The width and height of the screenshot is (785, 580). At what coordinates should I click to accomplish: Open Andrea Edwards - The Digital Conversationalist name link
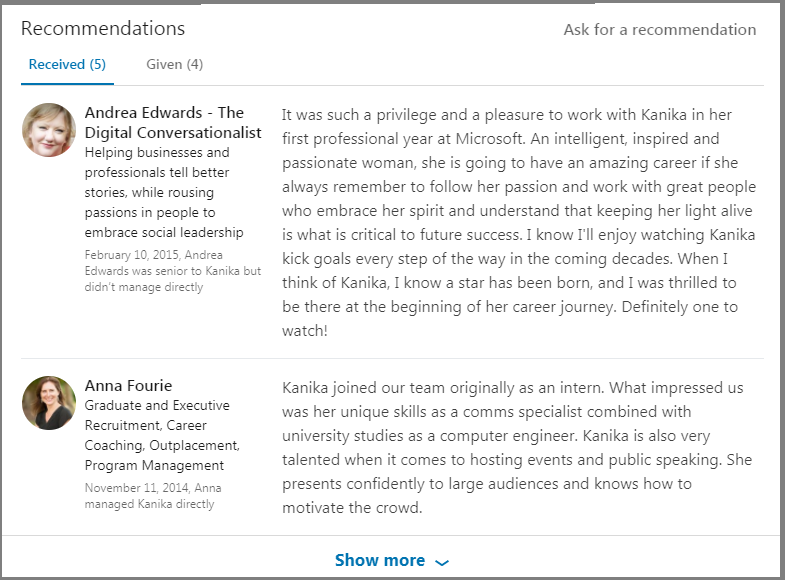172,122
